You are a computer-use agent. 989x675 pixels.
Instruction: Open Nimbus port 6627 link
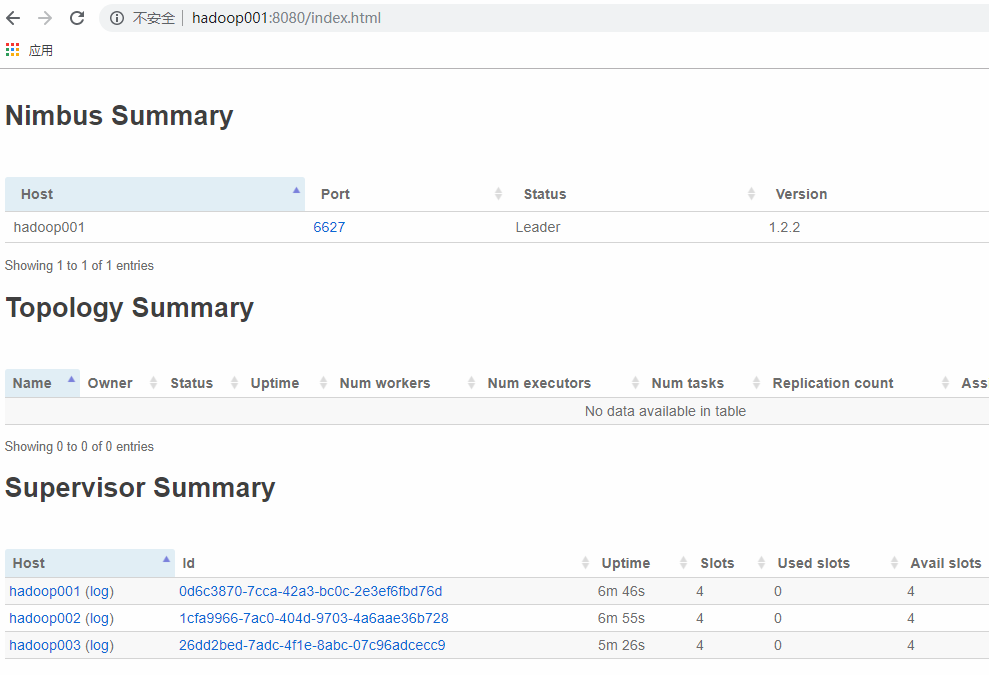tap(329, 227)
